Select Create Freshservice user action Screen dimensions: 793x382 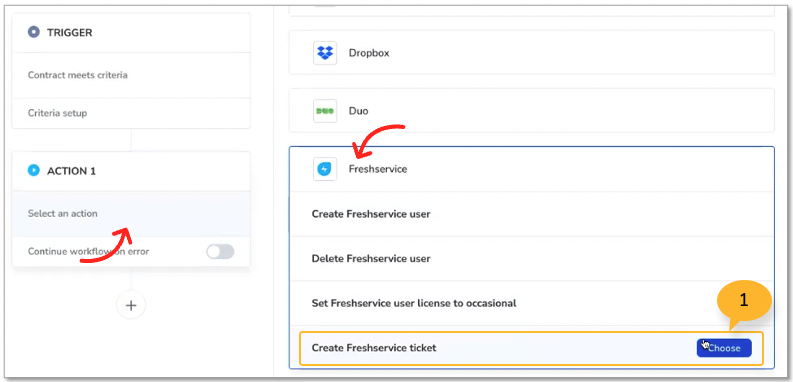[x=532, y=214]
